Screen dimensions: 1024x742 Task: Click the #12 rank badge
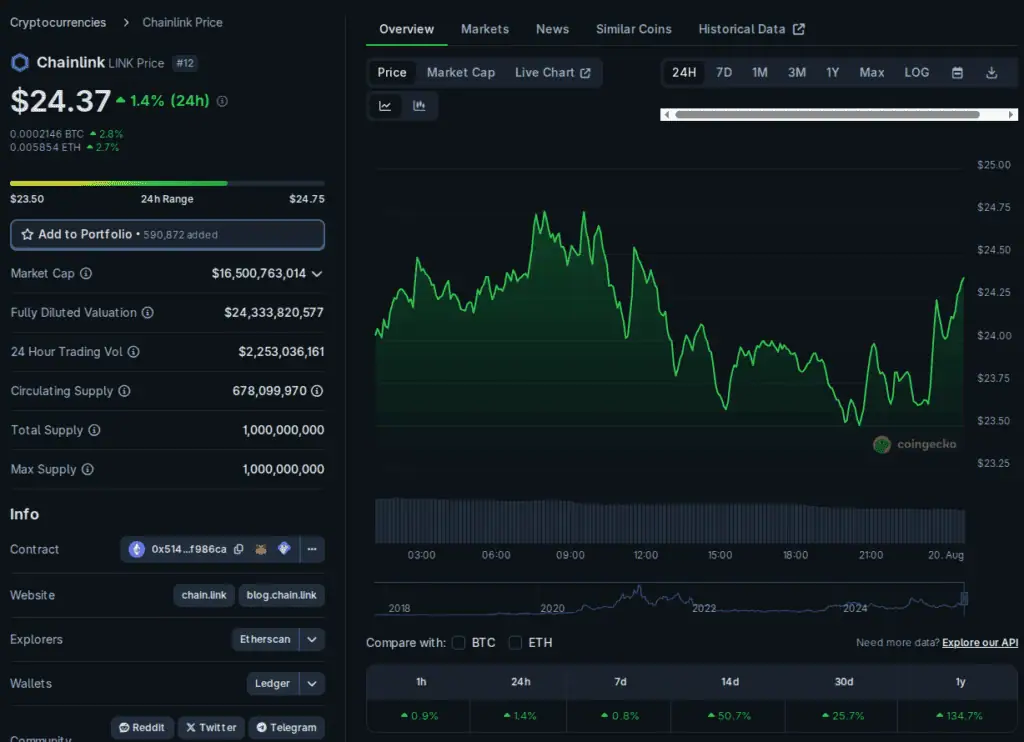pyautogui.click(x=185, y=63)
